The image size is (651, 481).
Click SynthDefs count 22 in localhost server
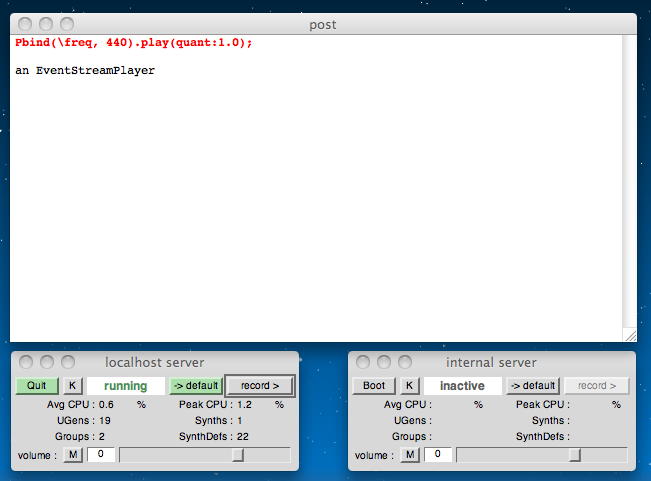243,437
